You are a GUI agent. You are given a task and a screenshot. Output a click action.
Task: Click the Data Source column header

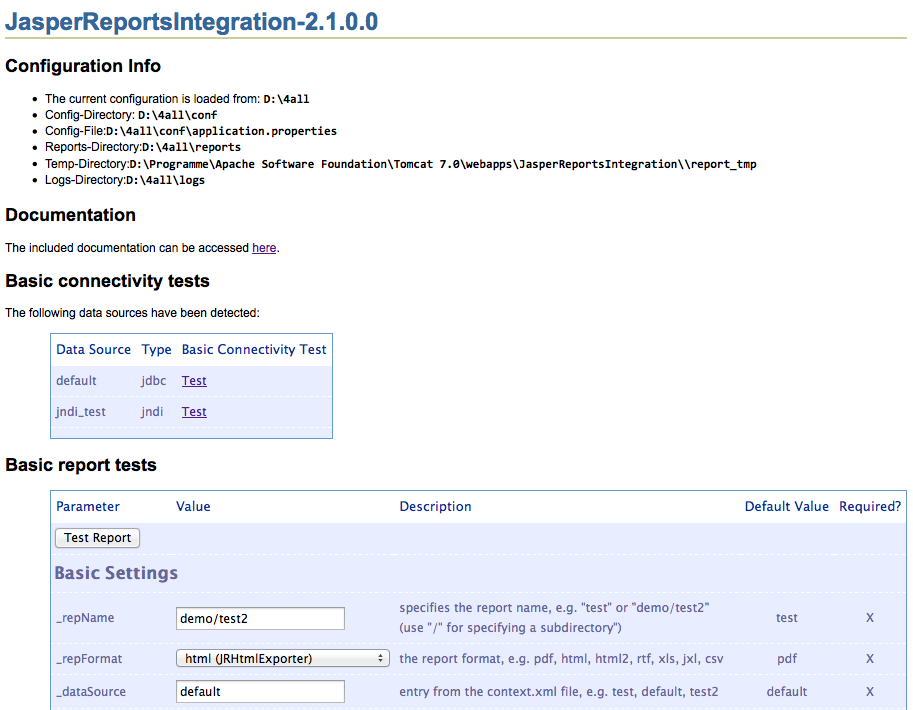(x=93, y=350)
